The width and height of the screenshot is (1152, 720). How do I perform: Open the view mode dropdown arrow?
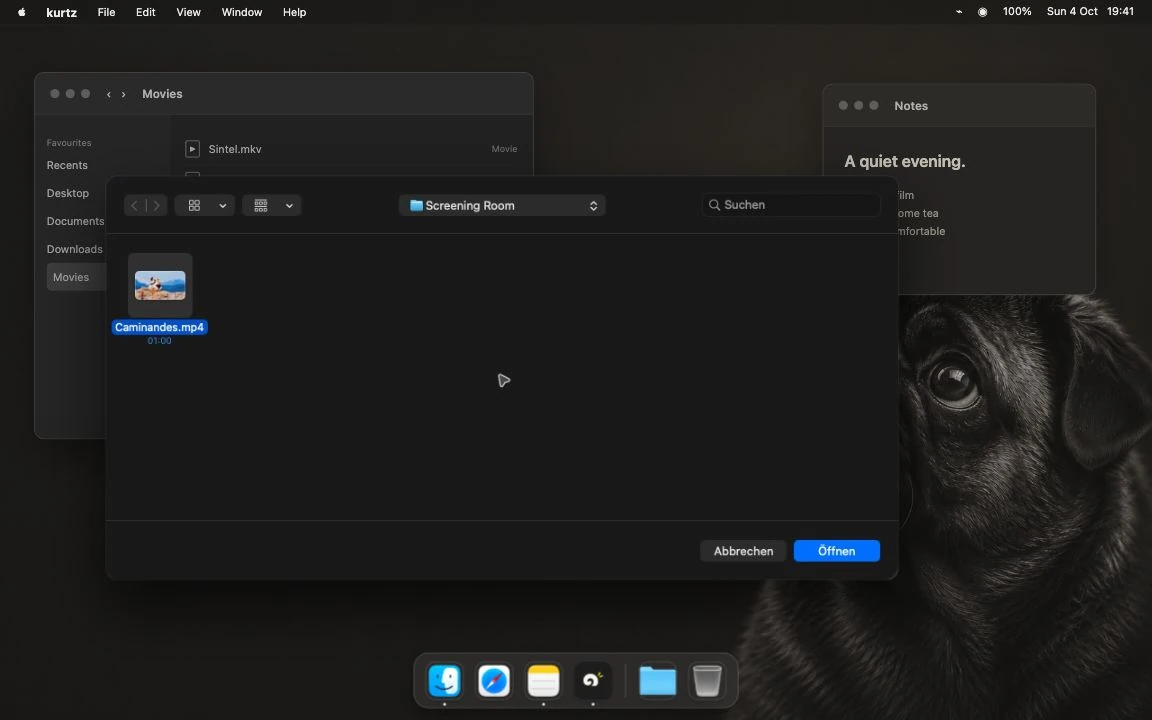pyautogui.click(x=223, y=206)
